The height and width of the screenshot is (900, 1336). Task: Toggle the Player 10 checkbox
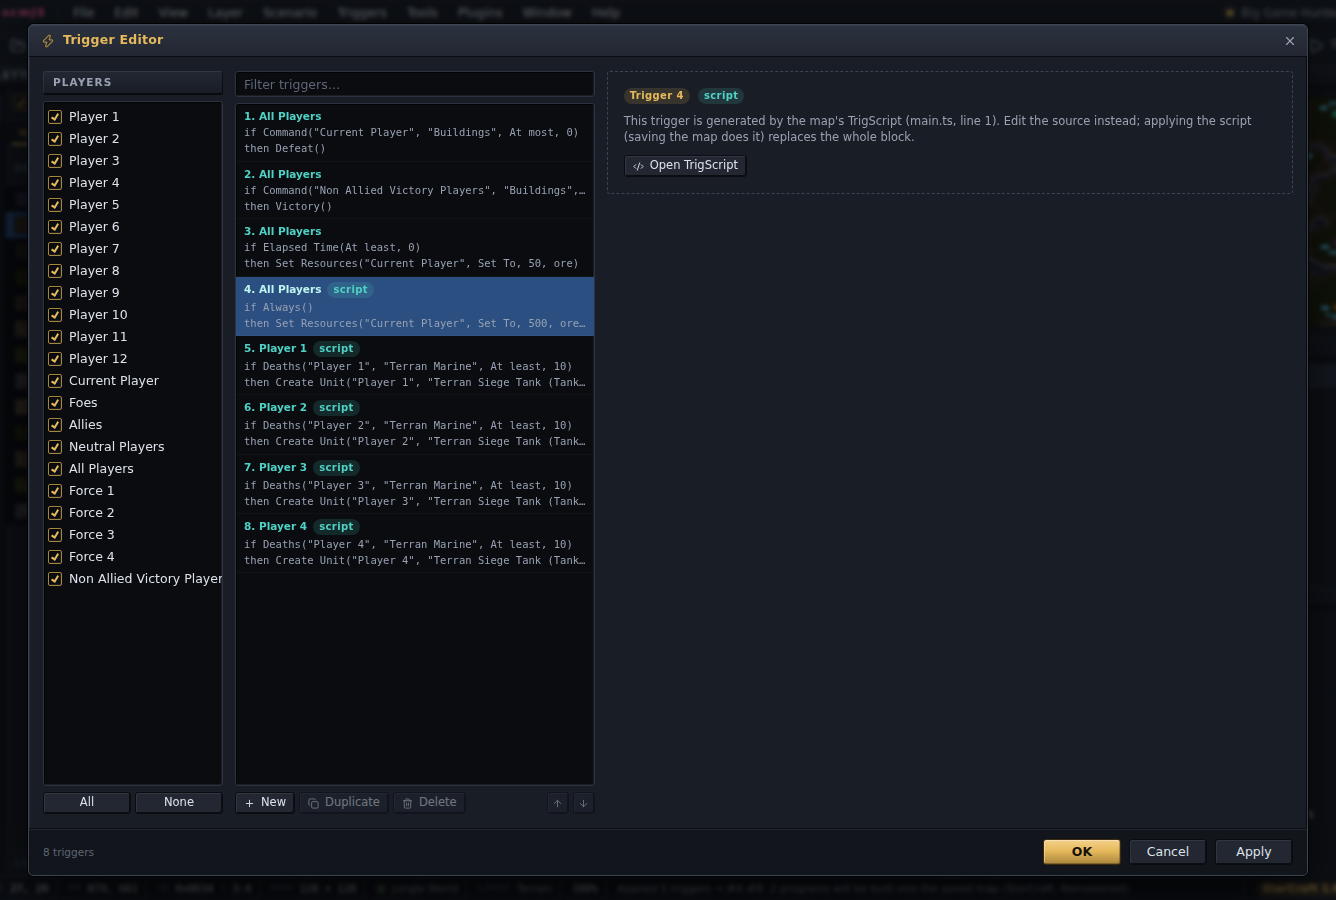(55, 315)
